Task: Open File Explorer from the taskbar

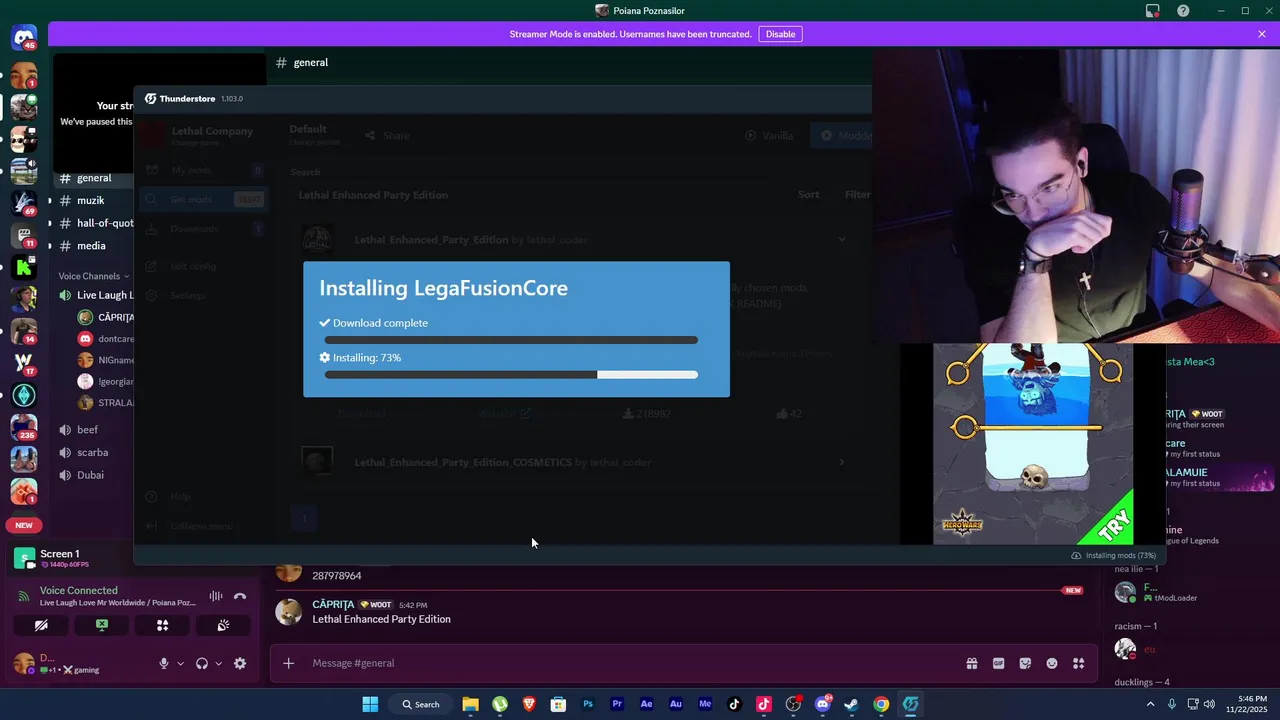Action: (470, 704)
